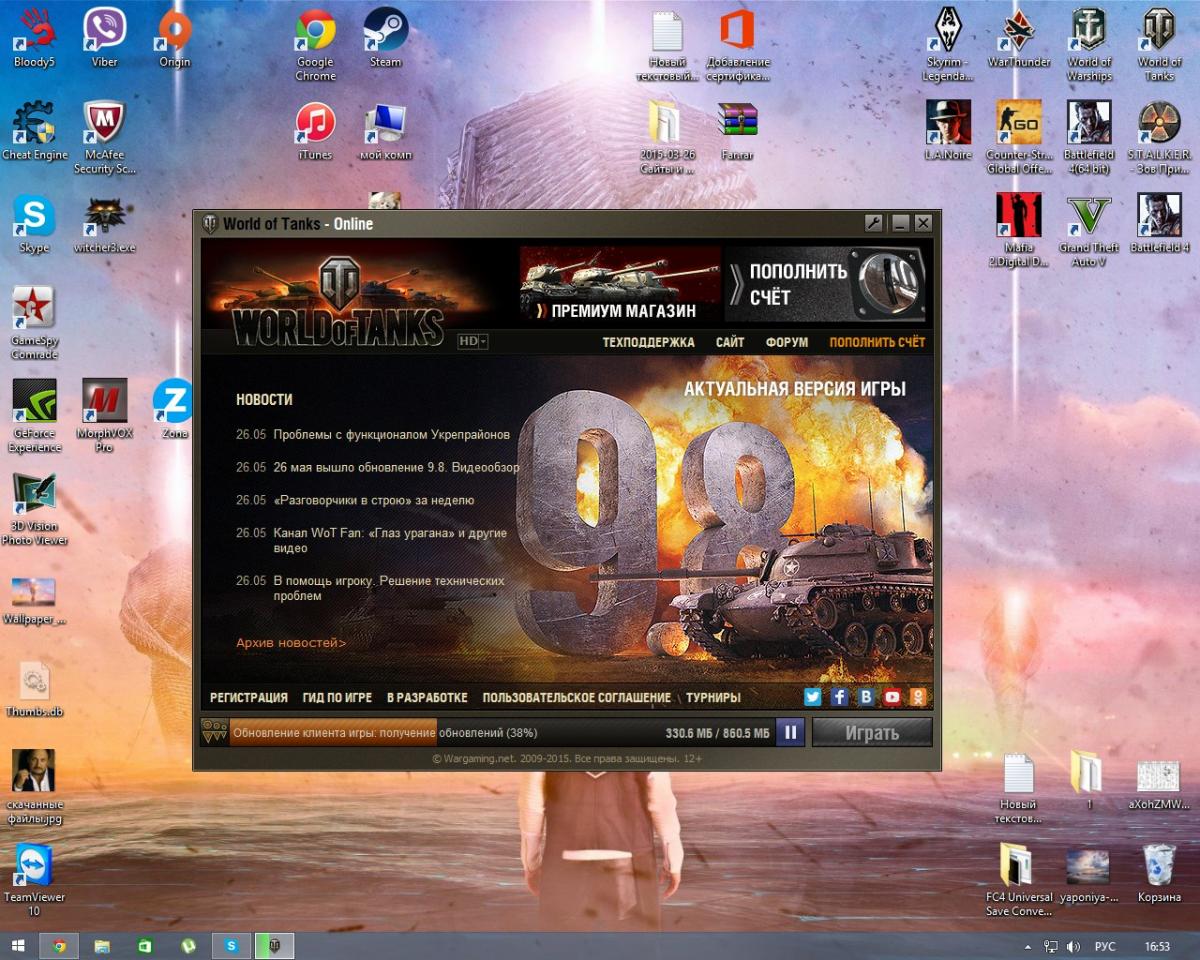Open the Twitter social icon
Viewport: 1200px width, 960px height.
coord(813,697)
